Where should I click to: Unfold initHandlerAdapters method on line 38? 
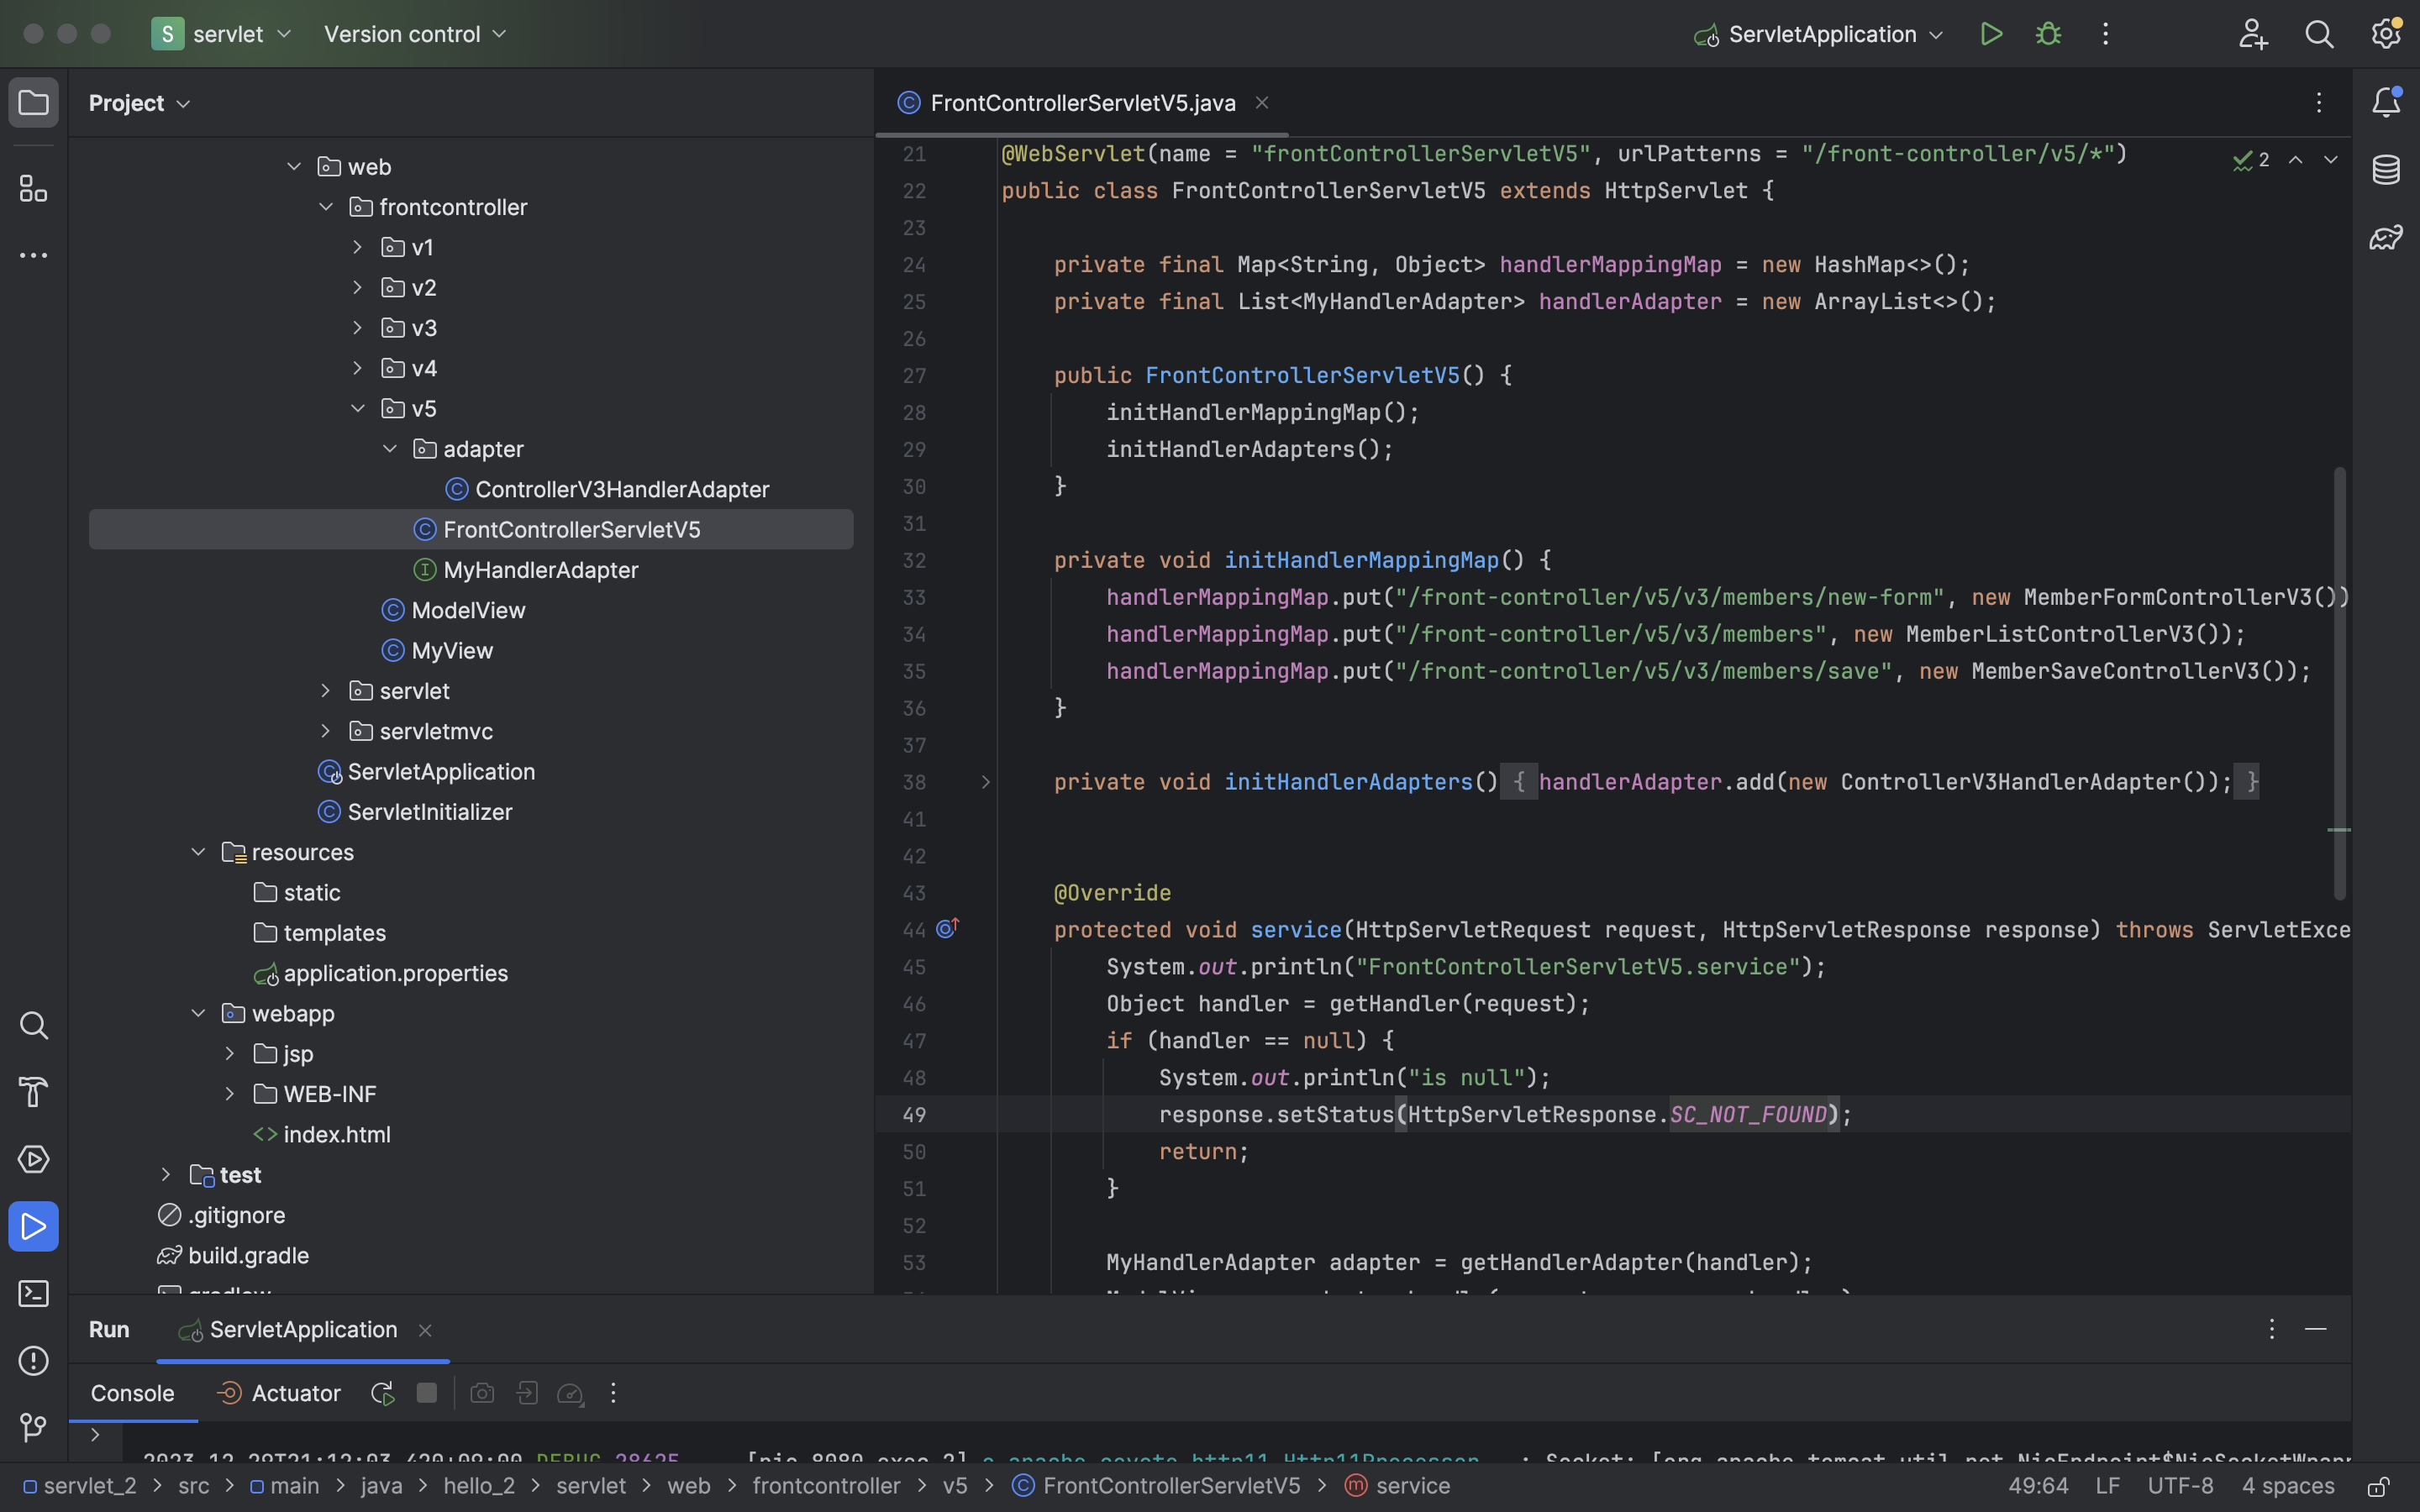point(985,782)
